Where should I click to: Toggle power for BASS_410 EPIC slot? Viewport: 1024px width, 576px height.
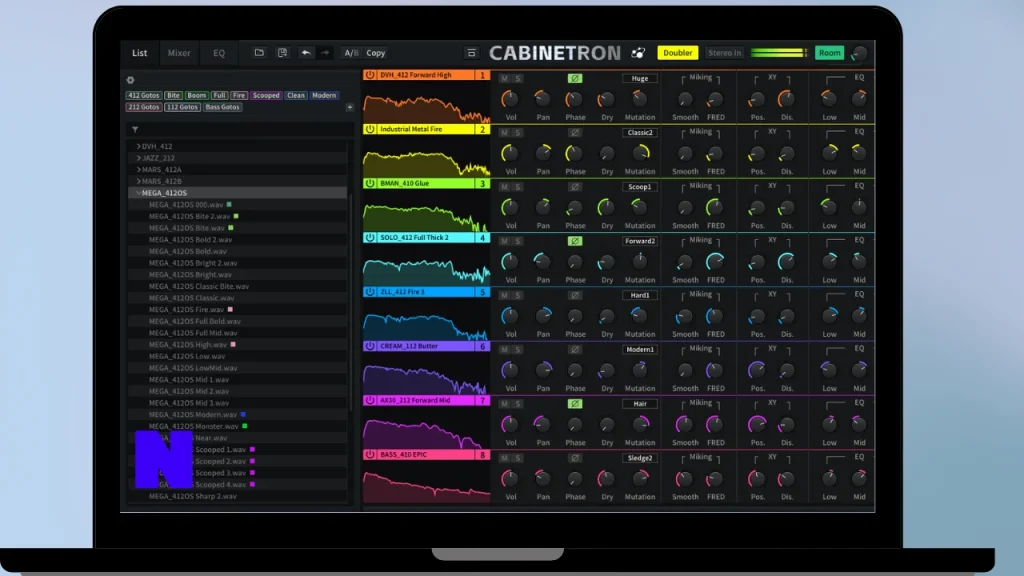pyautogui.click(x=370, y=455)
